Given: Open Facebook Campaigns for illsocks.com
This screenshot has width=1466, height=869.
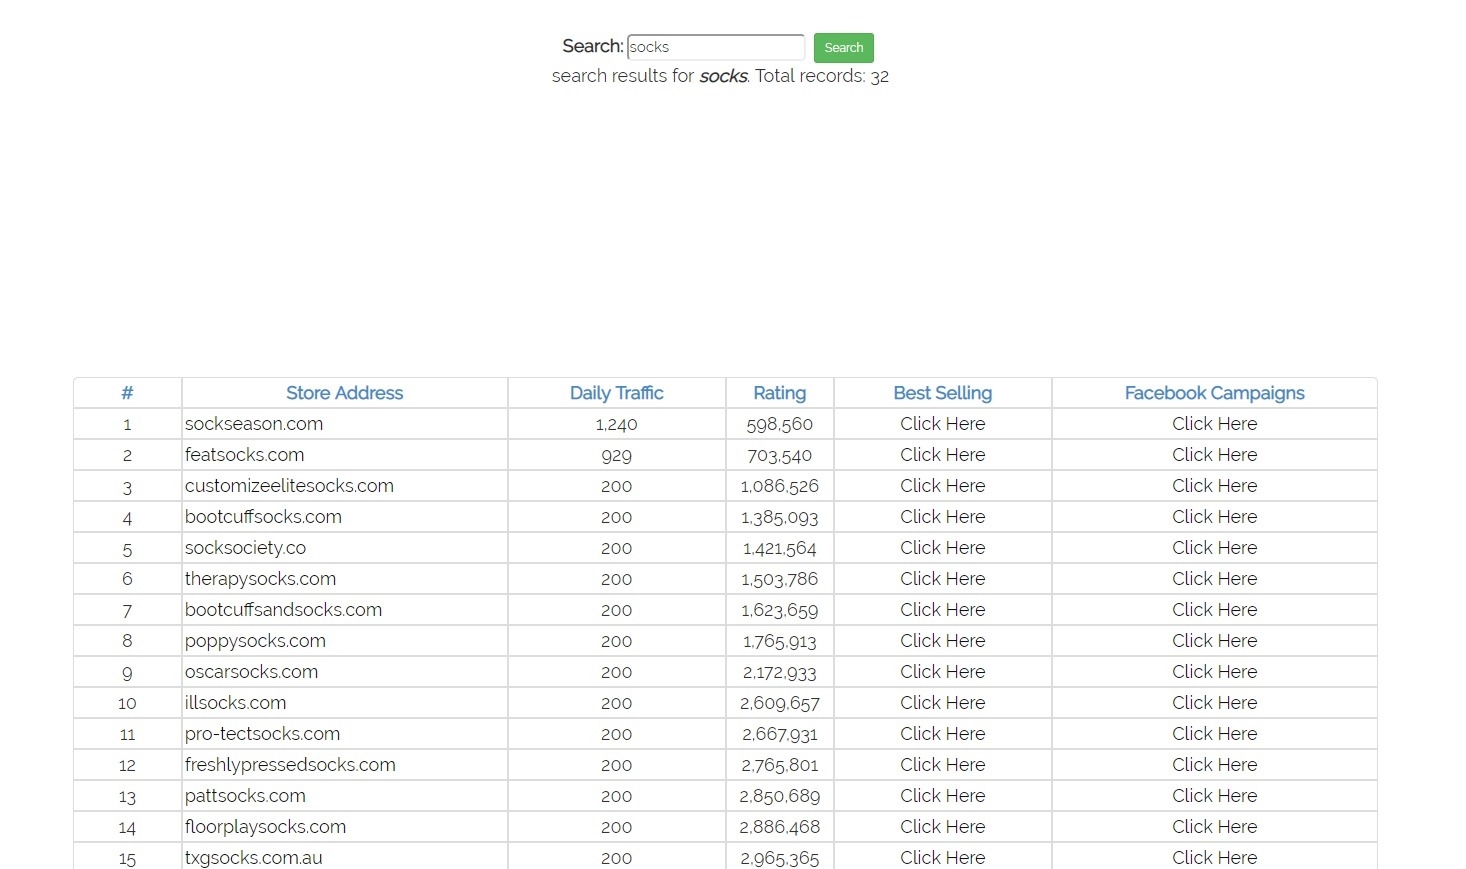Looking at the screenshot, I should click(1214, 702).
